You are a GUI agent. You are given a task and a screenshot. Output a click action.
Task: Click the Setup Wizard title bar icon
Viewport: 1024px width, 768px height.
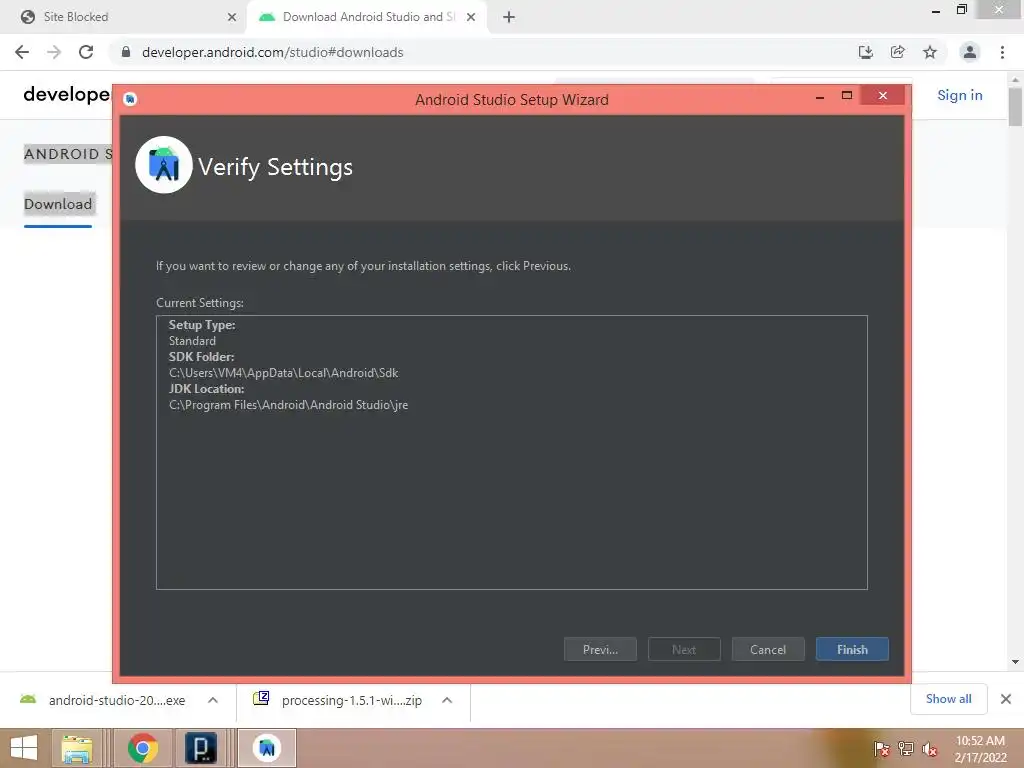pos(130,99)
